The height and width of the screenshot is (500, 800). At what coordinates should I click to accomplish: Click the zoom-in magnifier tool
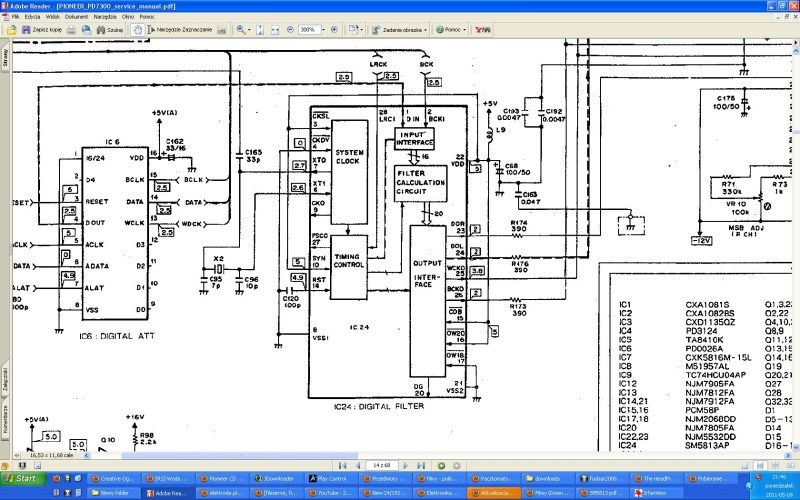point(240,30)
